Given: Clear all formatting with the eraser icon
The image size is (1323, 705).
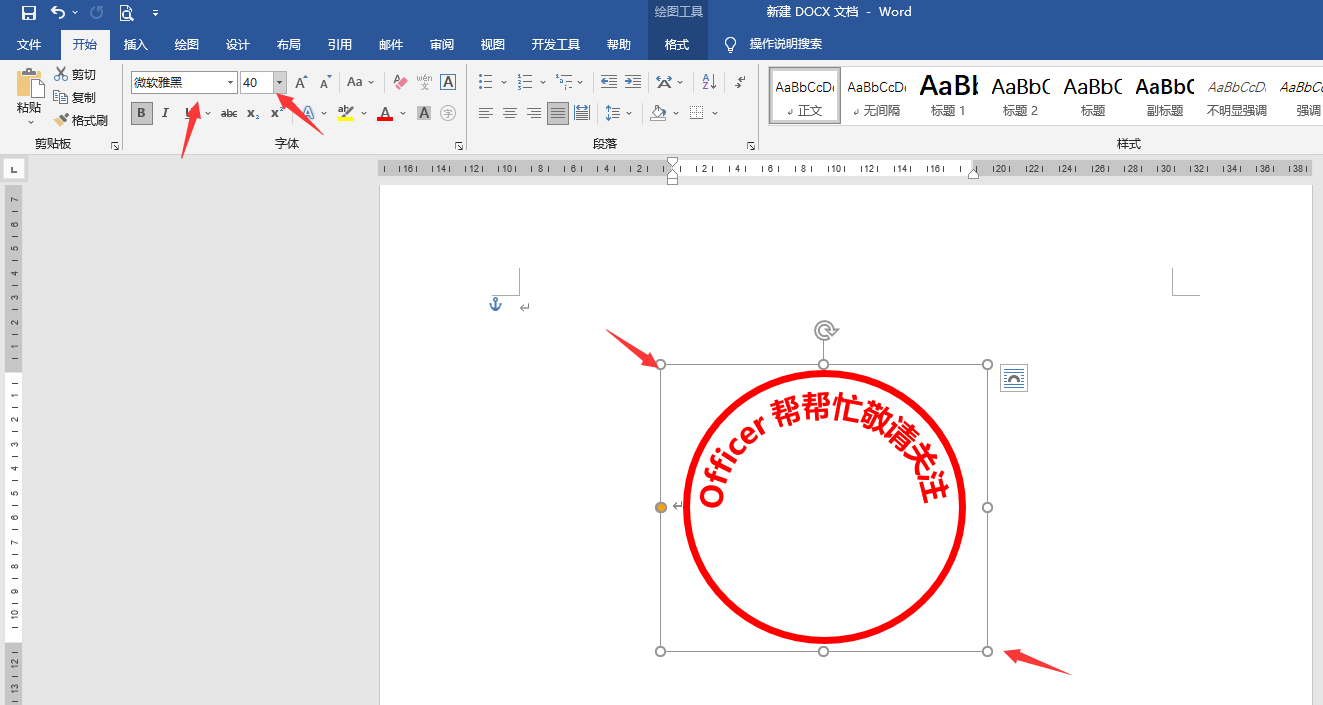Looking at the screenshot, I should tap(400, 82).
